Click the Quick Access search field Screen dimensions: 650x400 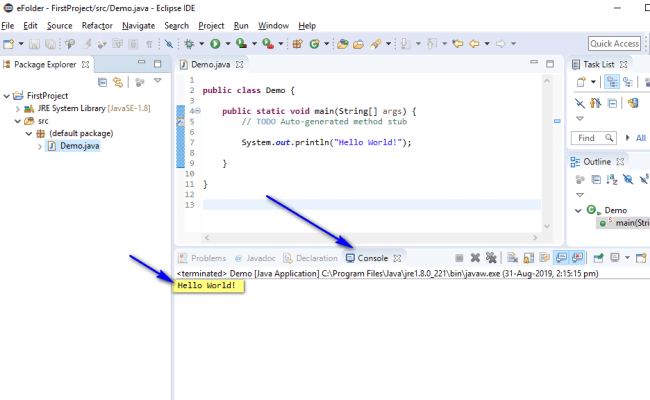(614, 44)
